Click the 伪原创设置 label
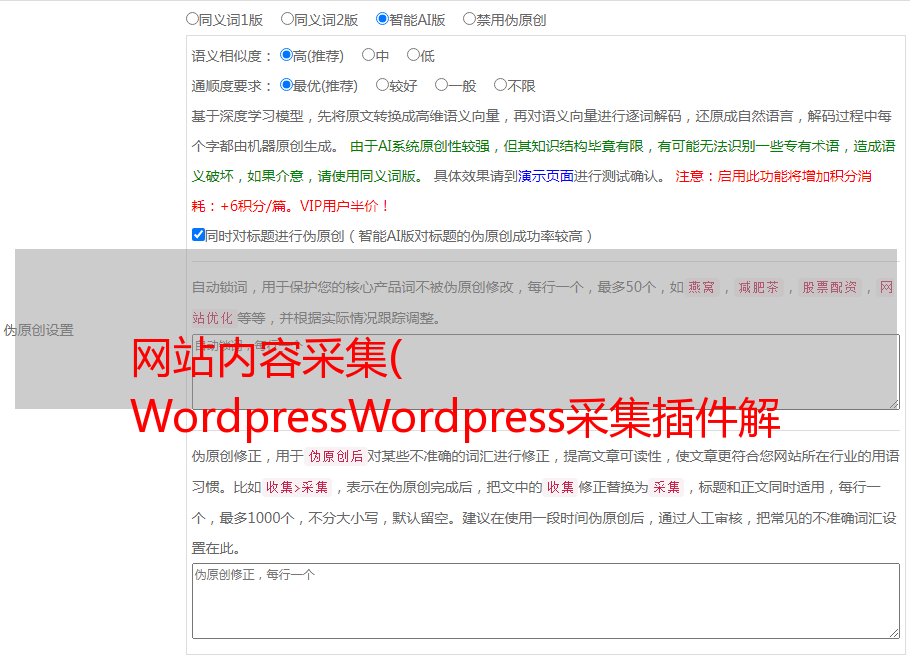 [x=39, y=330]
